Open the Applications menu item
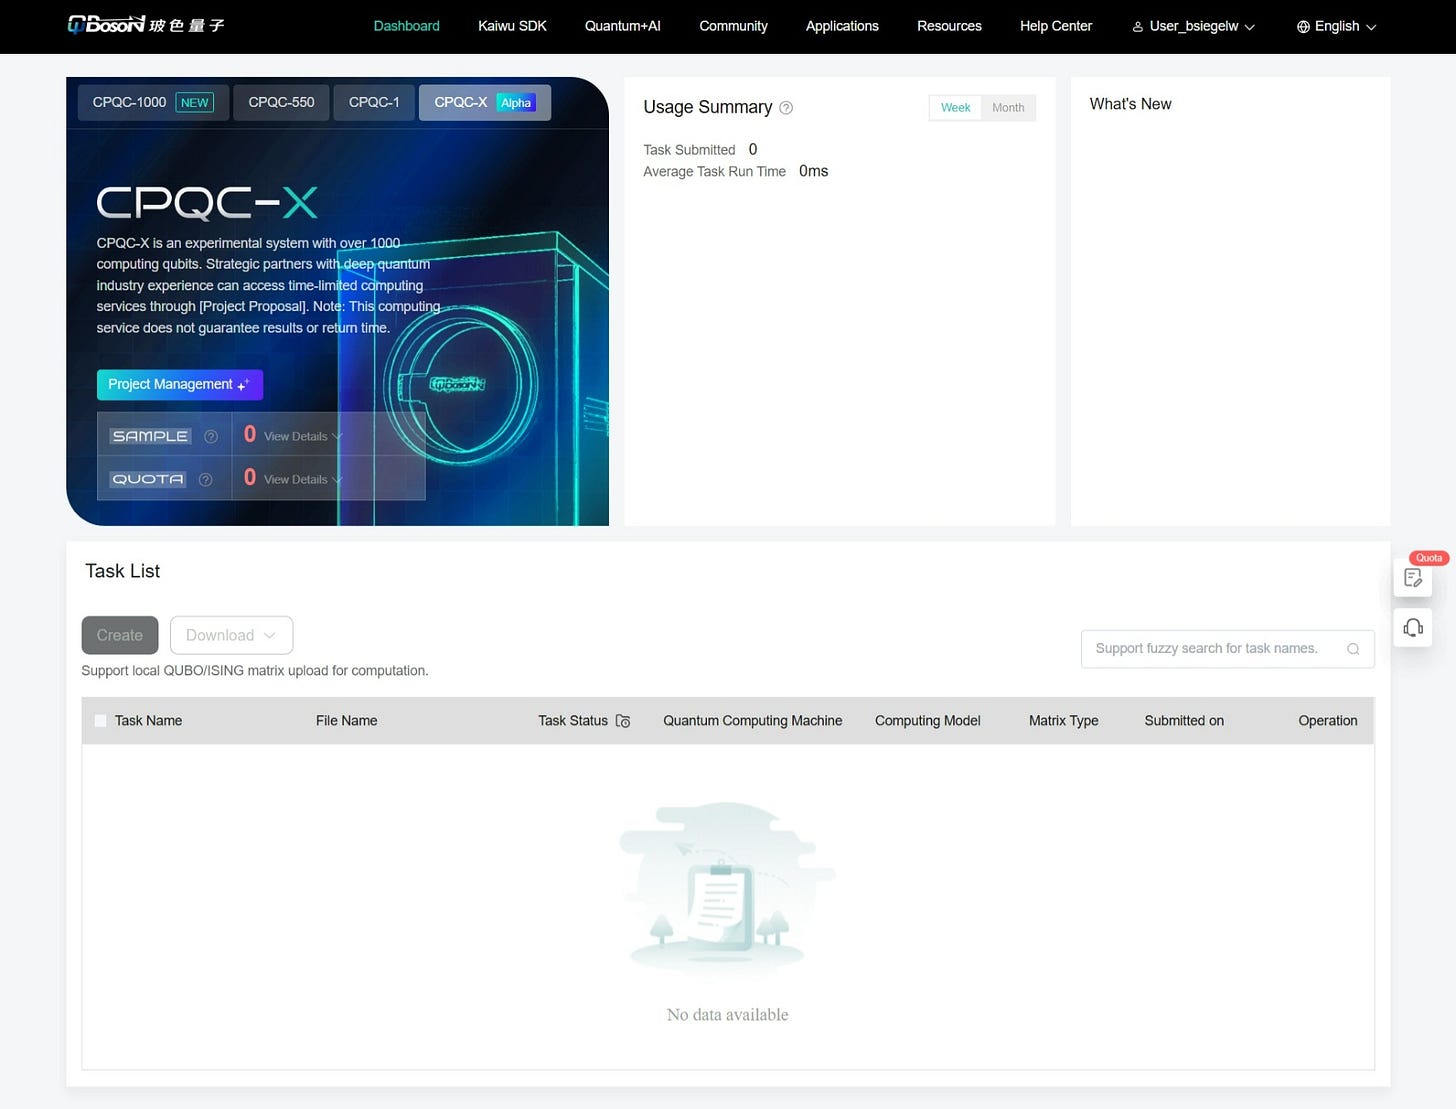This screenshot has width=1456, height=1109. [x=842, y=26]
